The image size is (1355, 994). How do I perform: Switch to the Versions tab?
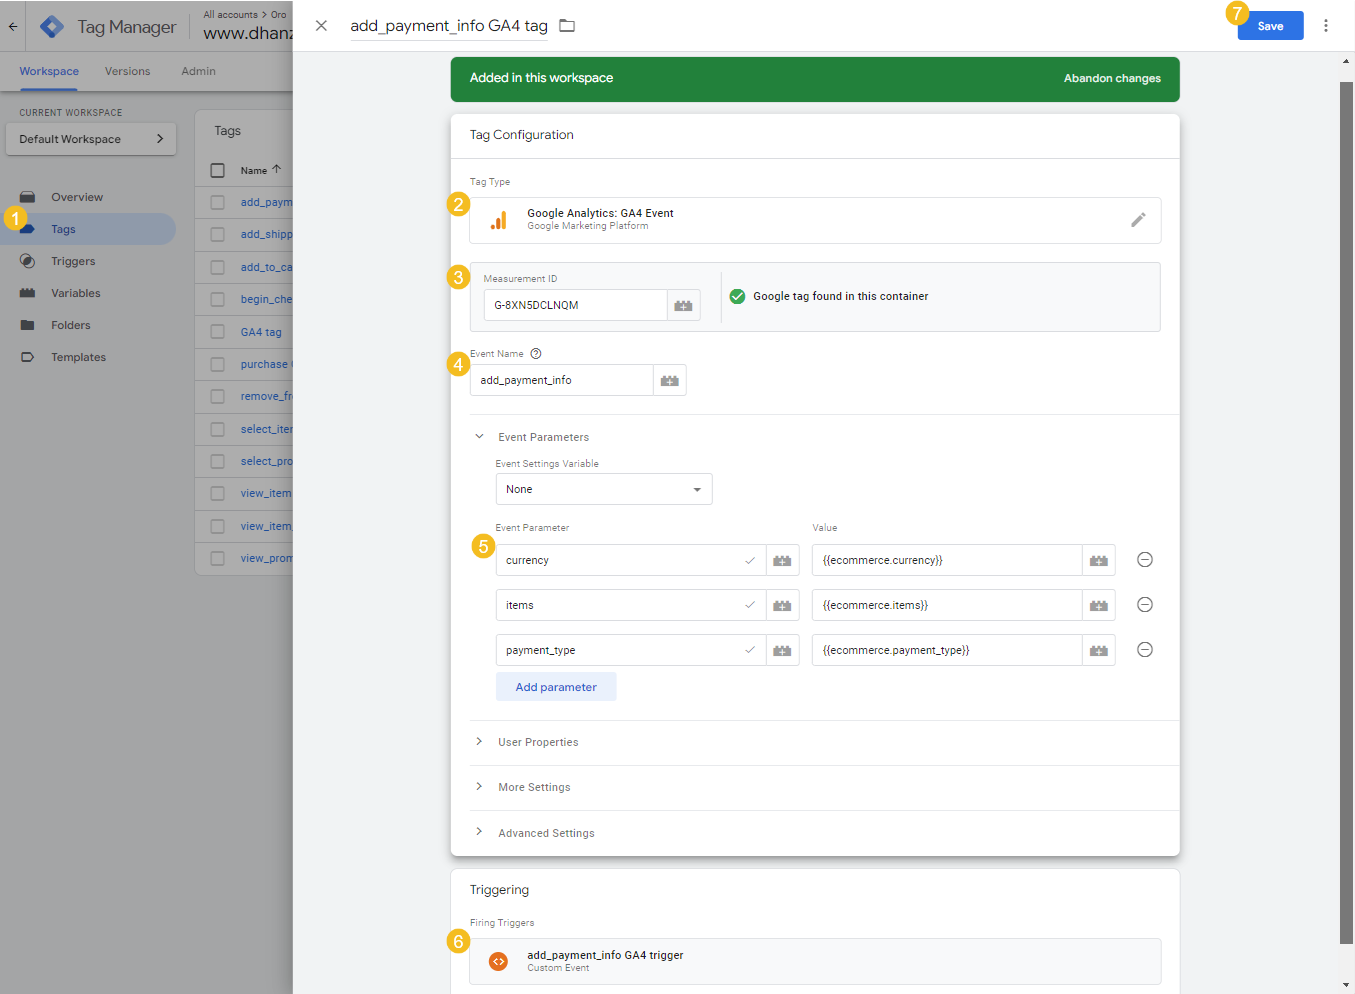[x=127, y=72]
